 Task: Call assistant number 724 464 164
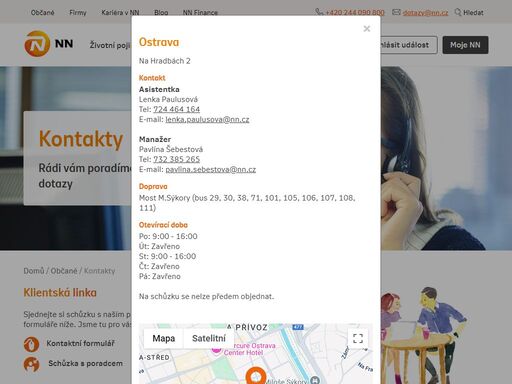[x=176, y=109]
